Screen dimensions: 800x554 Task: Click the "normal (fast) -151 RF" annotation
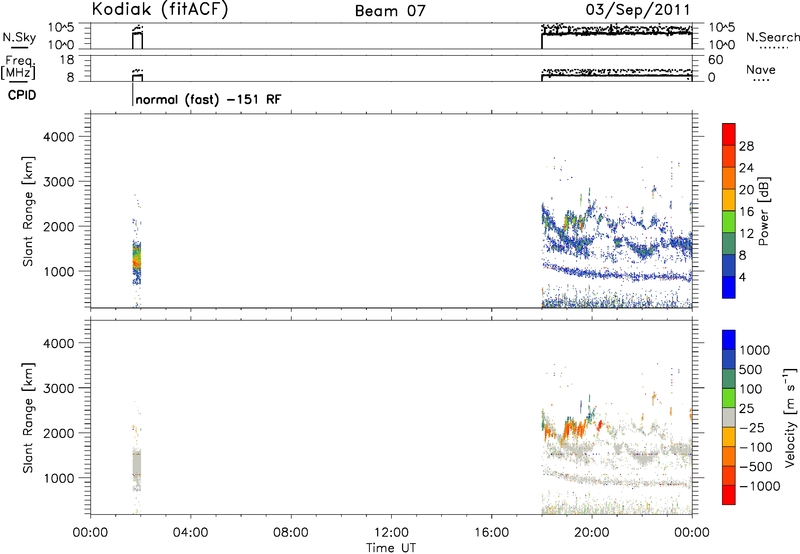tap(208, 99)
